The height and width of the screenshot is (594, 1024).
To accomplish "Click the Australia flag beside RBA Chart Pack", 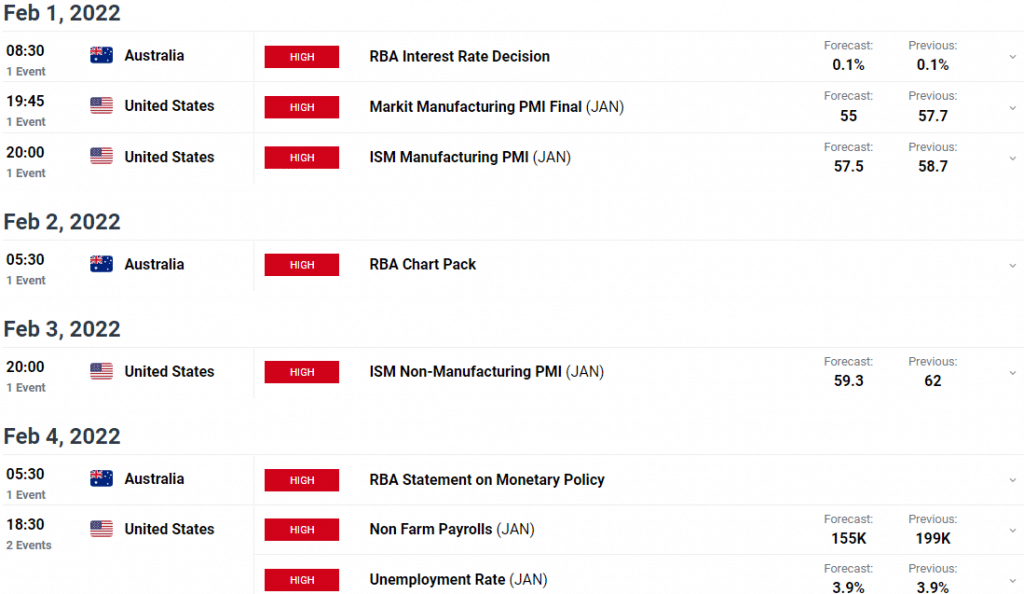I will [x=101, y=264].
